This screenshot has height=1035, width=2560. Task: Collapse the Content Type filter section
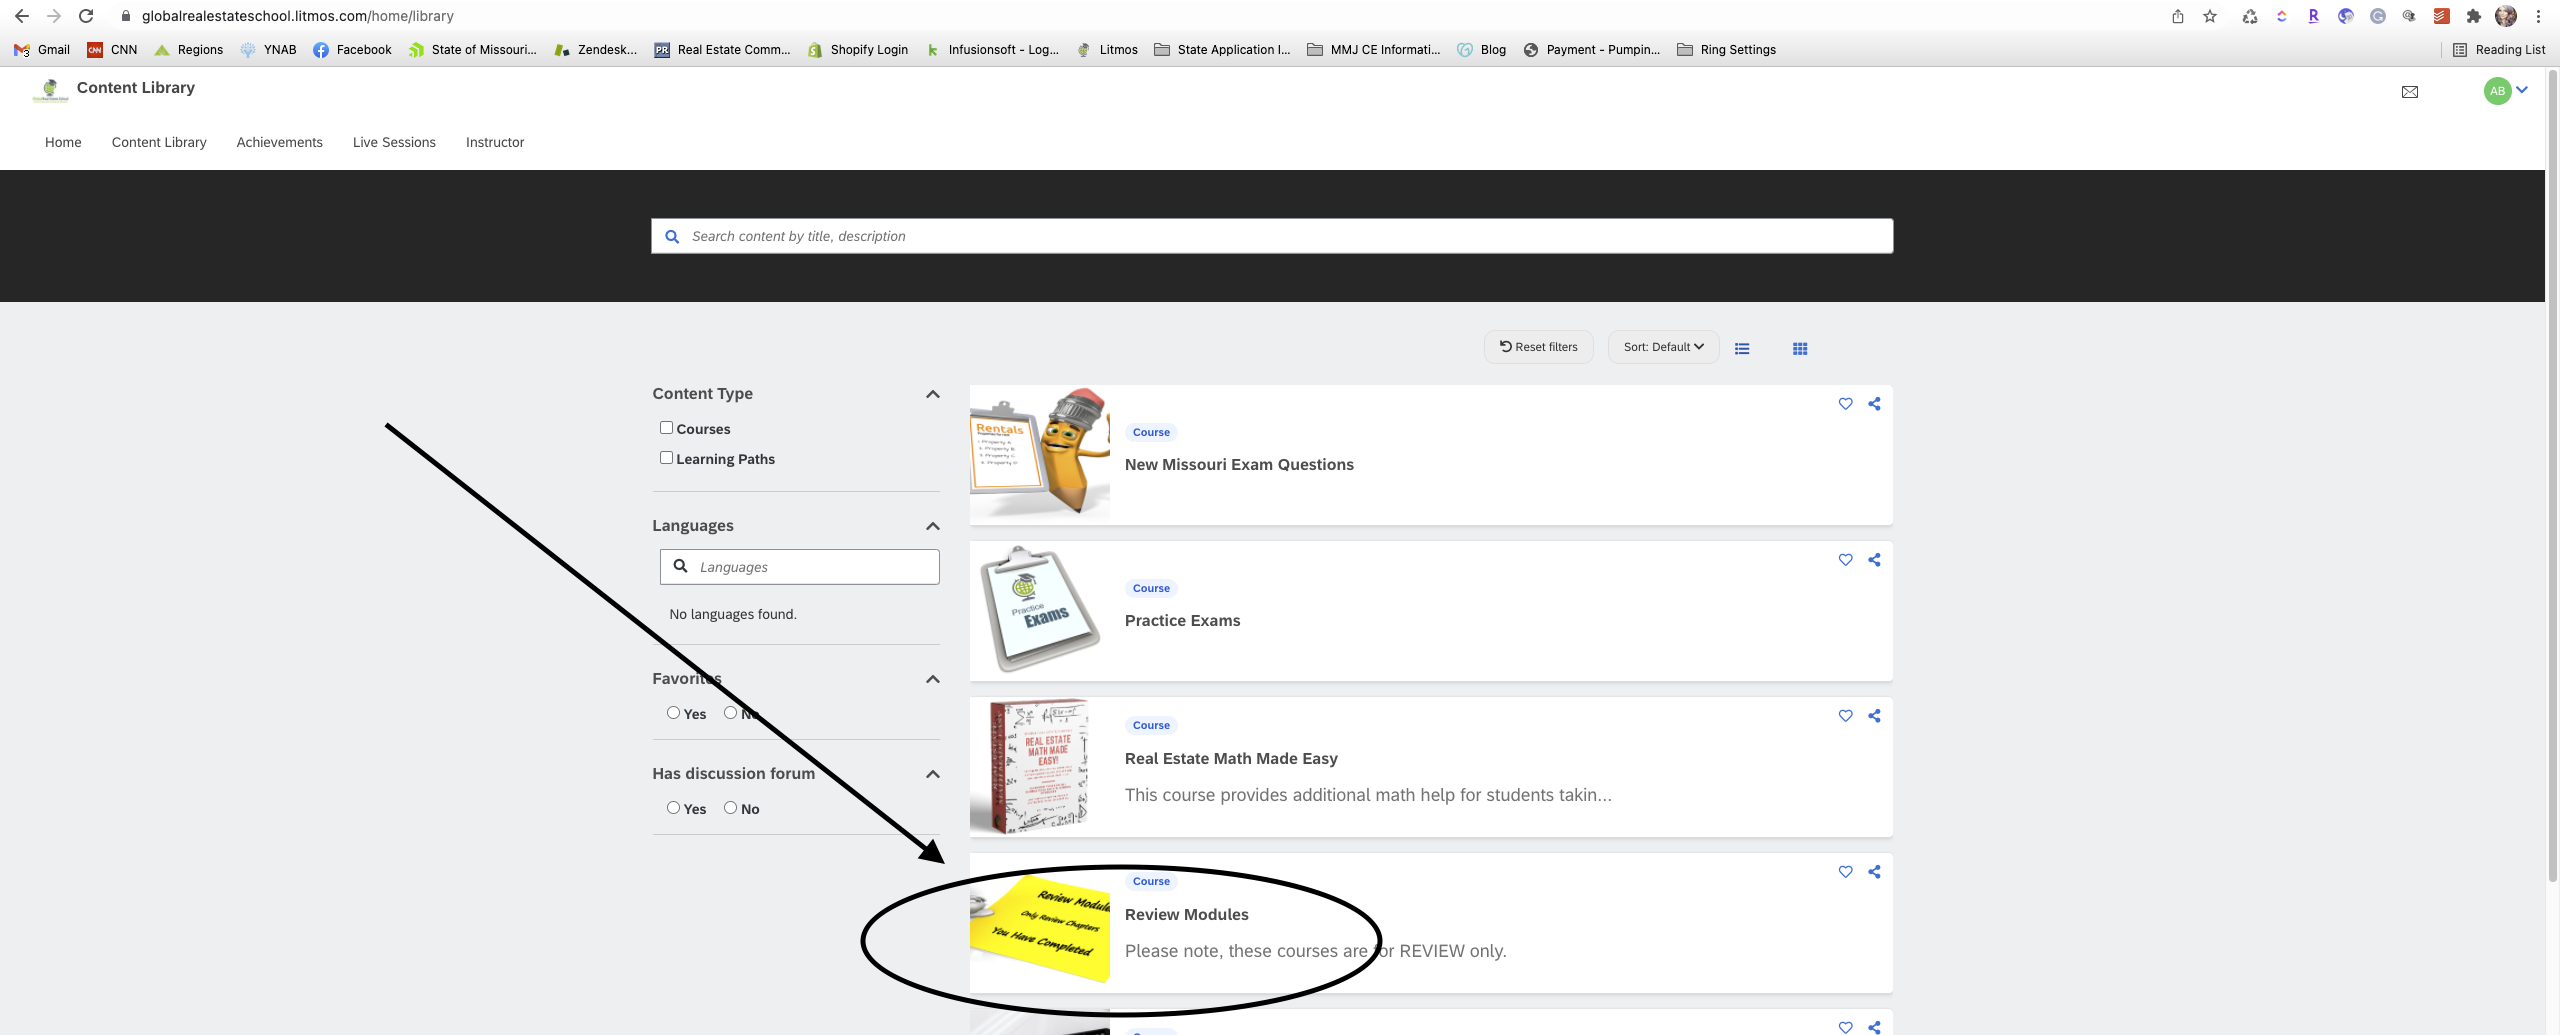[x=933, y=394]
